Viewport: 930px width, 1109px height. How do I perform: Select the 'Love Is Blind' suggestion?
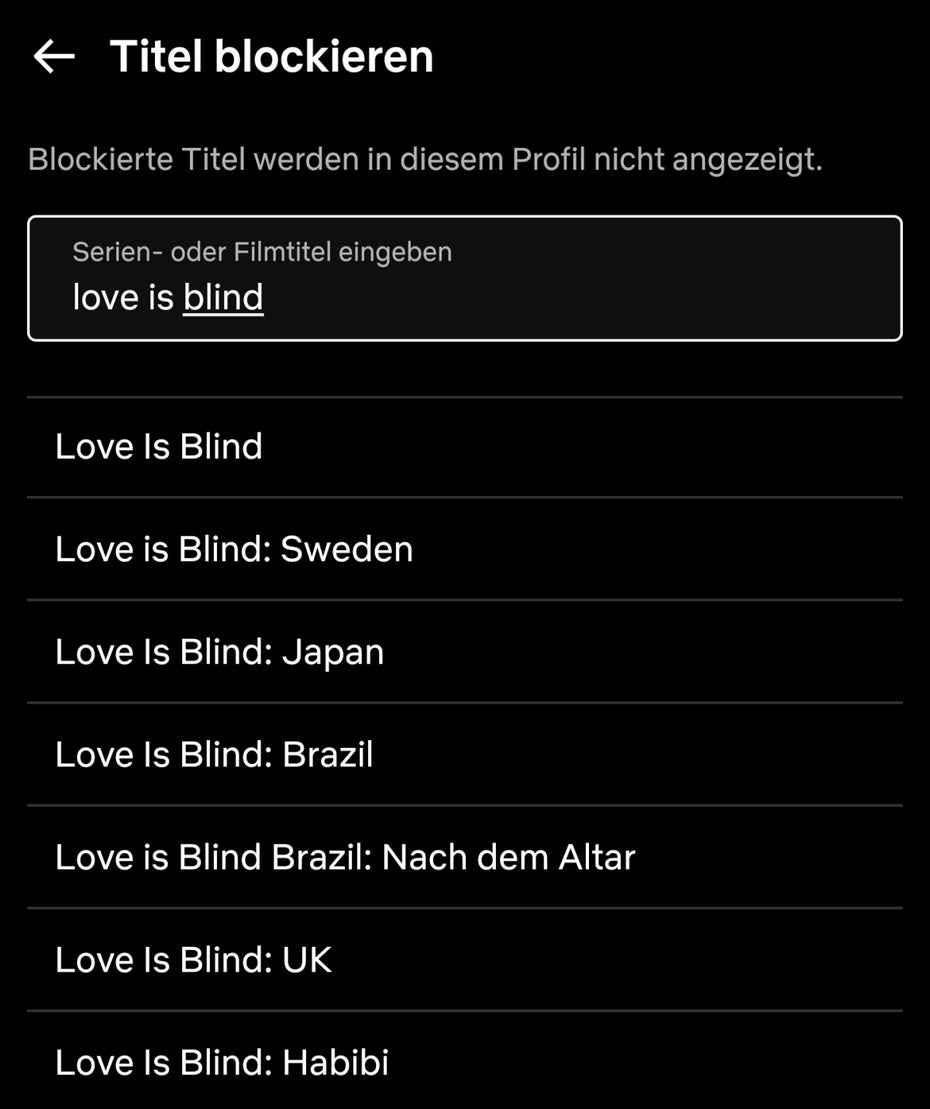[x=465, y=447]
